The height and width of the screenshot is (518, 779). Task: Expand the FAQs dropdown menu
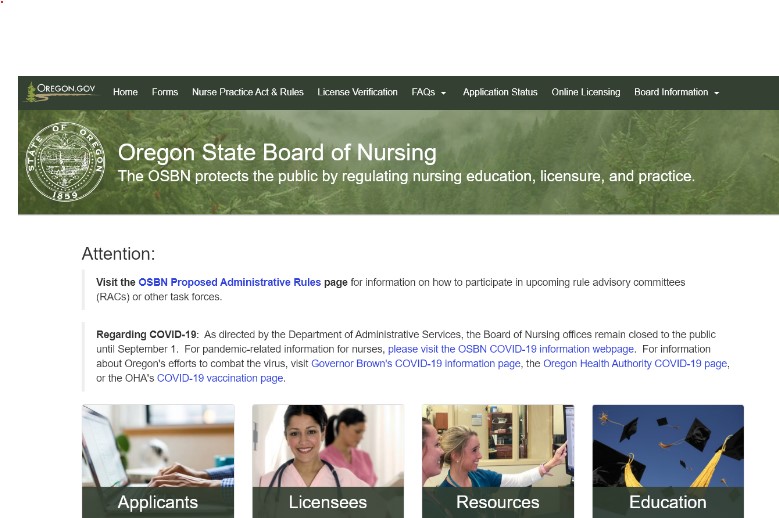tap(429, 92)
